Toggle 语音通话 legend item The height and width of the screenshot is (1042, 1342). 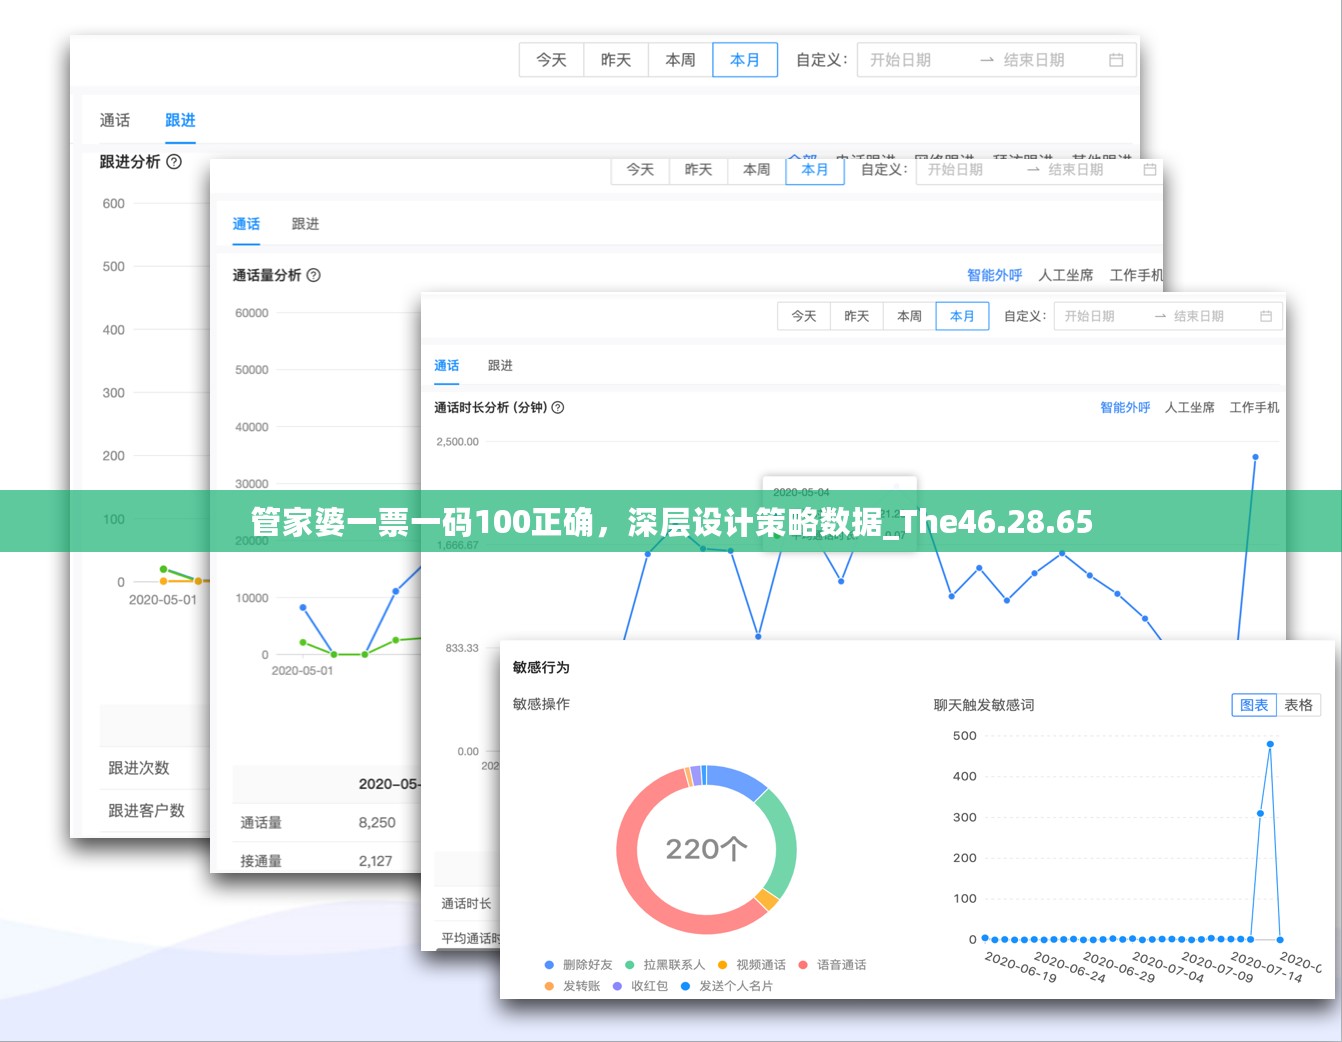pos(832,965)
